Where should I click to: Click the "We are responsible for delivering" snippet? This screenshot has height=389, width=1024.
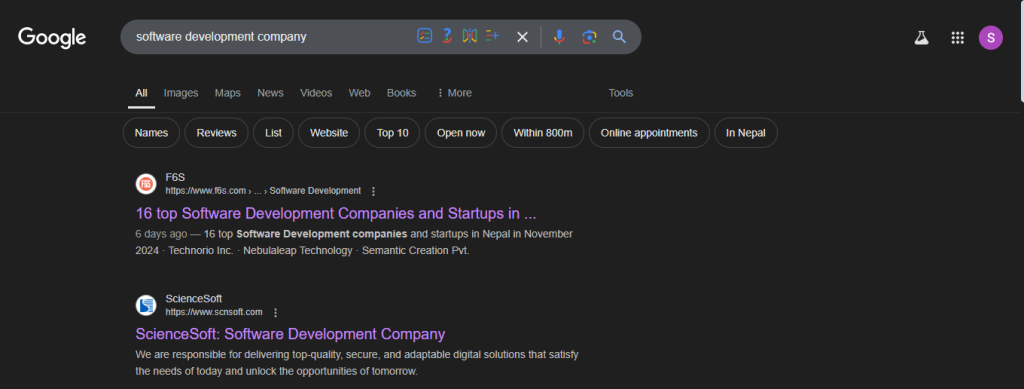point(357,363)
